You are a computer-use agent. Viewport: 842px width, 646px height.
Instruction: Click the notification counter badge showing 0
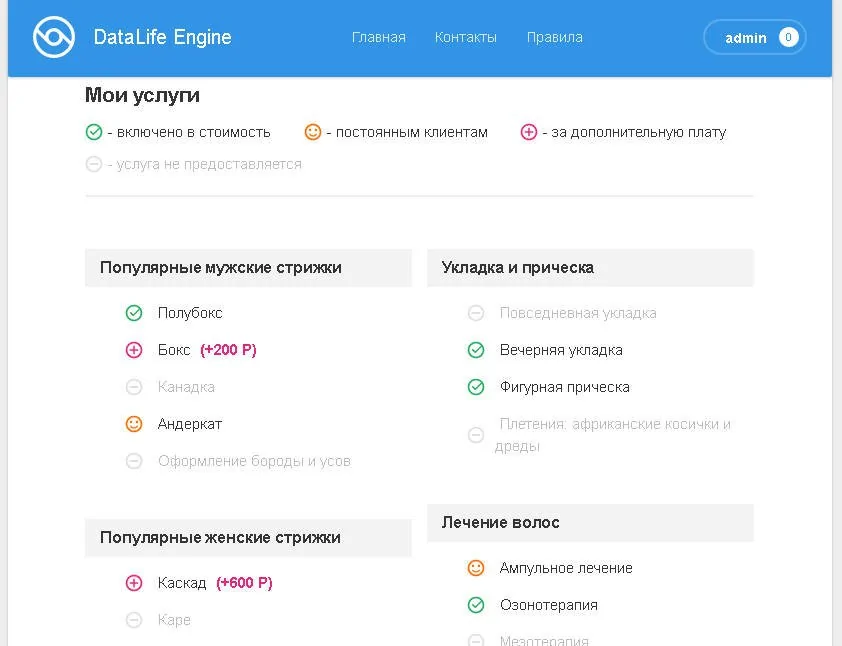click(x=788, y=38)
